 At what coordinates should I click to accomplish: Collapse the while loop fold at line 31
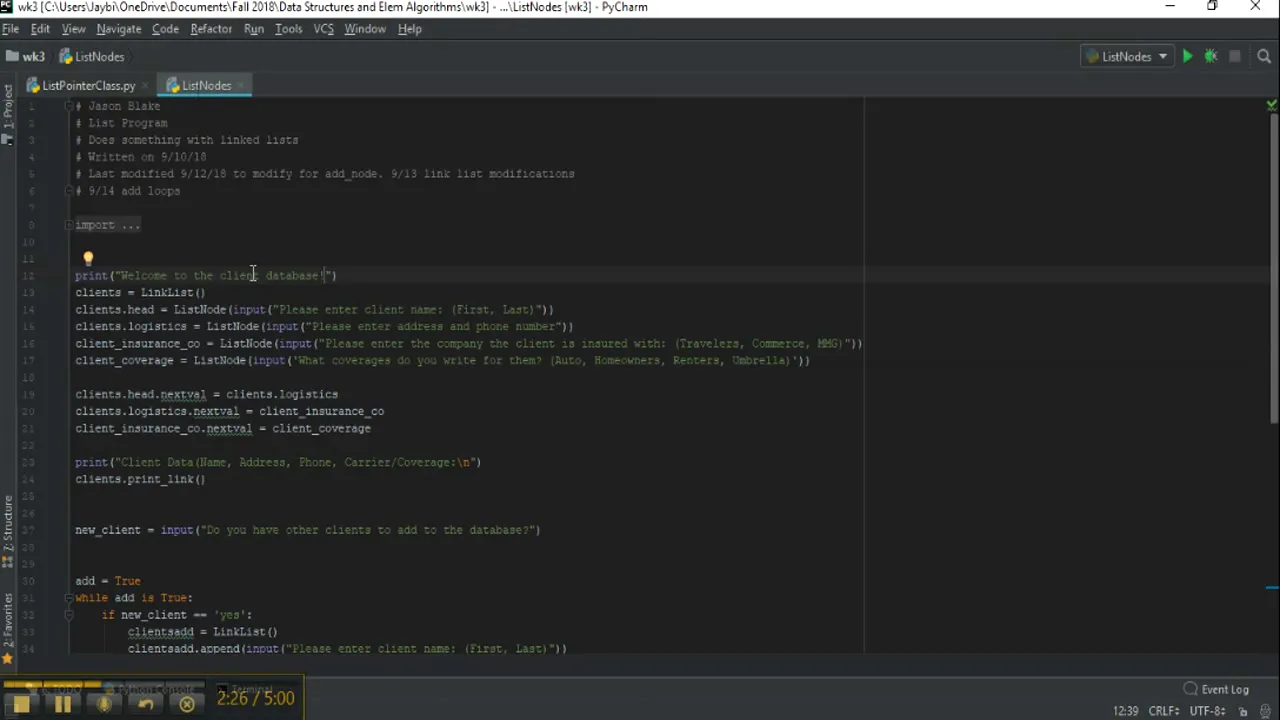point(70,598)
